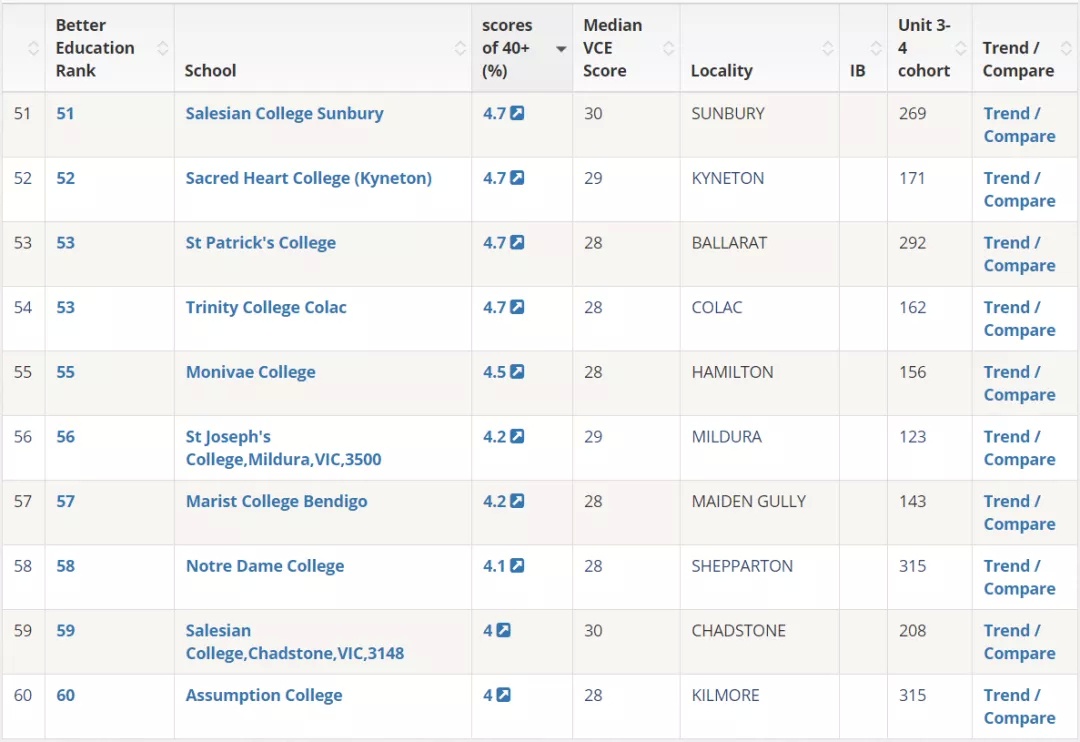1080x742 pixels.
Task: Click the cohort value 292 for St Patrick's College
Action: point(913,243)
